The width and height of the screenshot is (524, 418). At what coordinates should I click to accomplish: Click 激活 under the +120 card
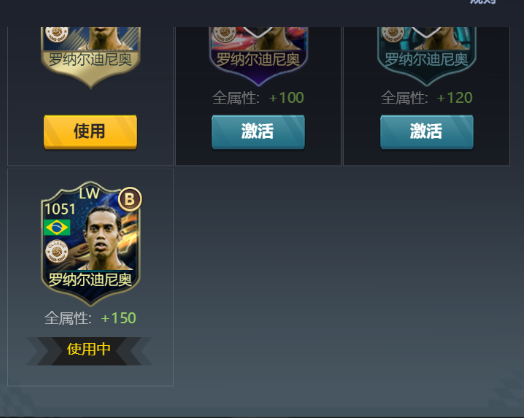[x=426, y=131]
